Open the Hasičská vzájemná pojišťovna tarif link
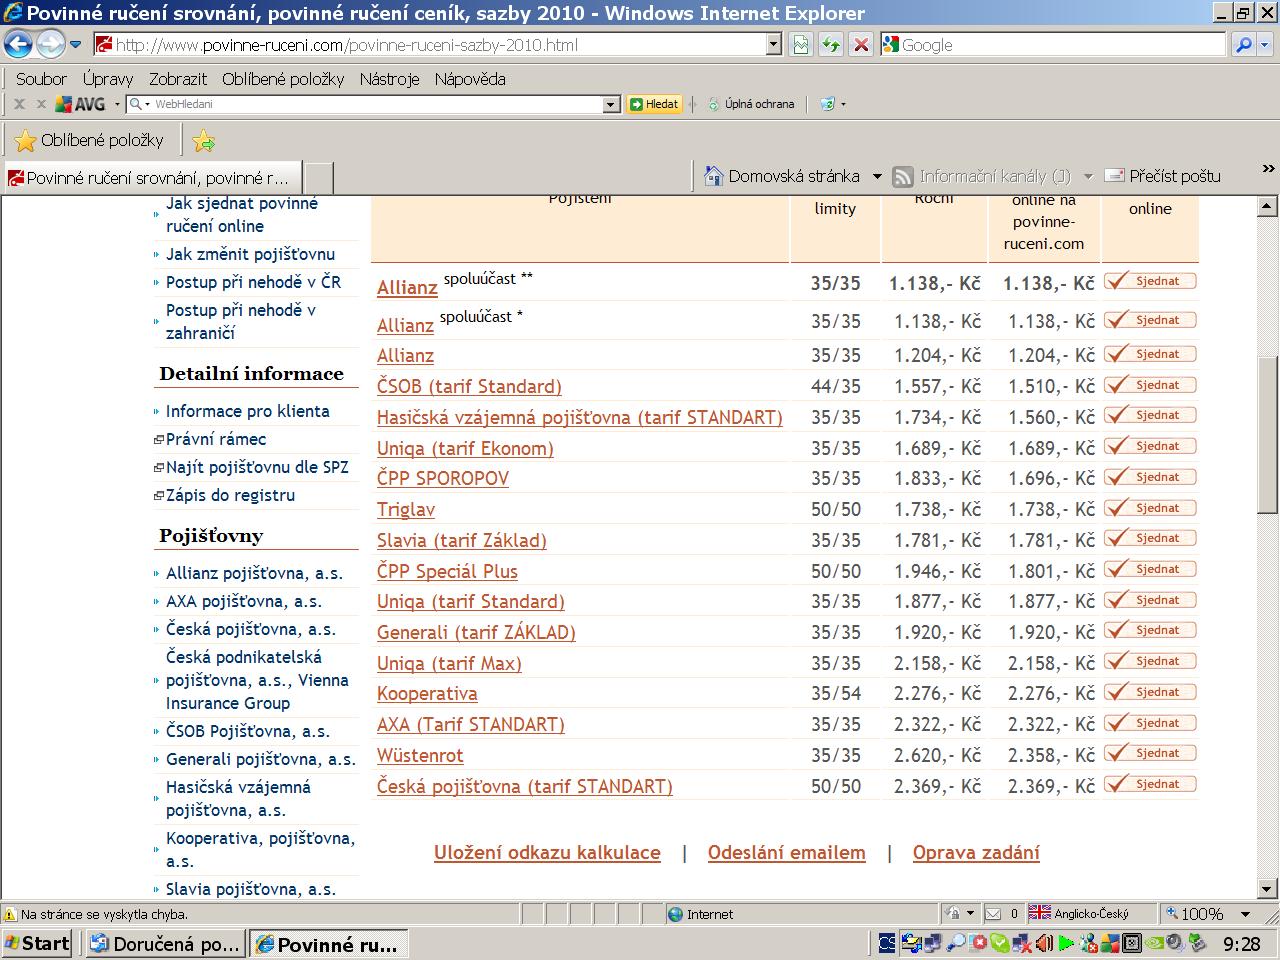 click(x=580, y=417)
